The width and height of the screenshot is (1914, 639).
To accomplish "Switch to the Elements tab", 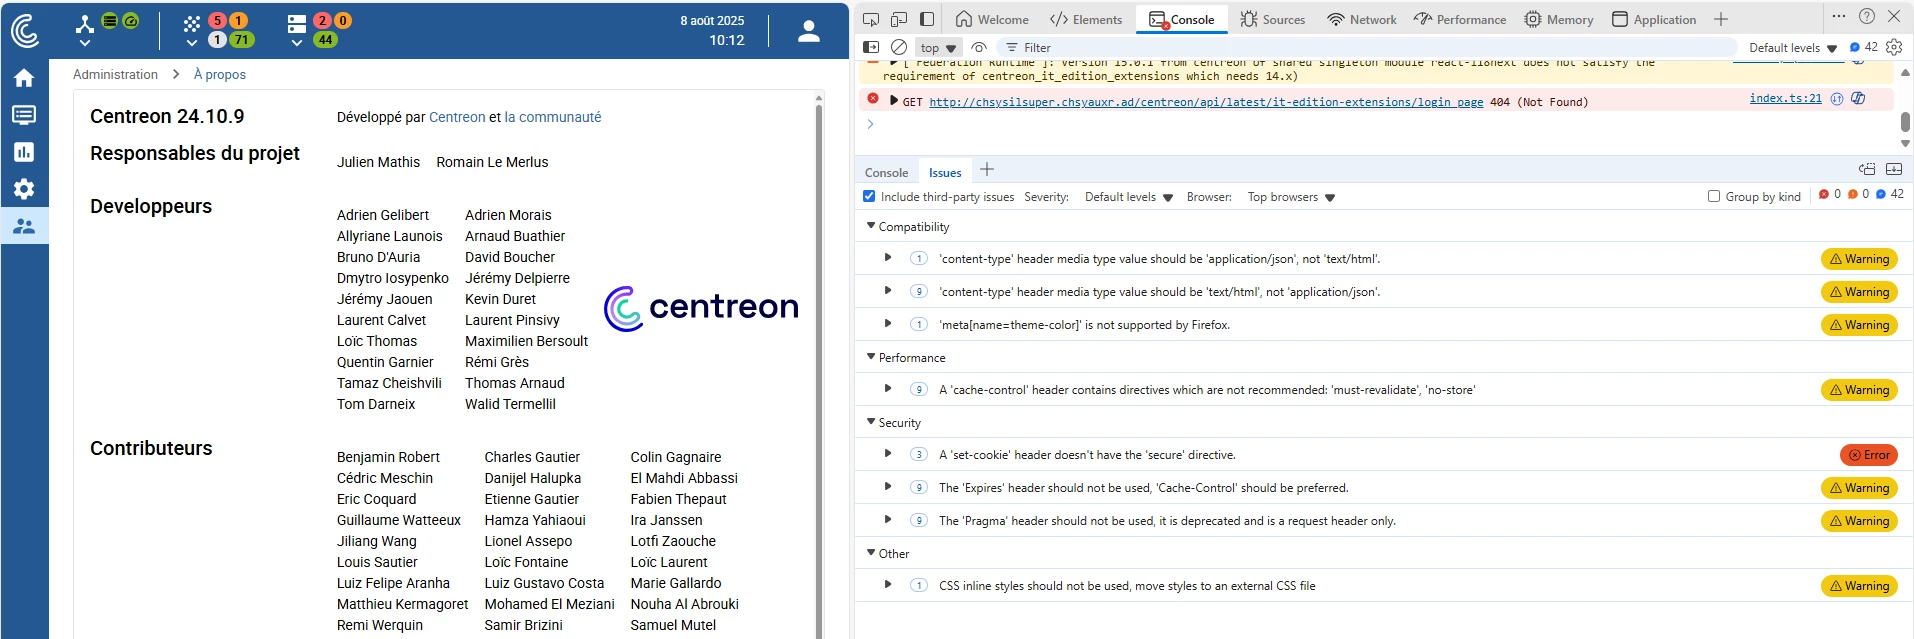I will tap(1086, 19).
